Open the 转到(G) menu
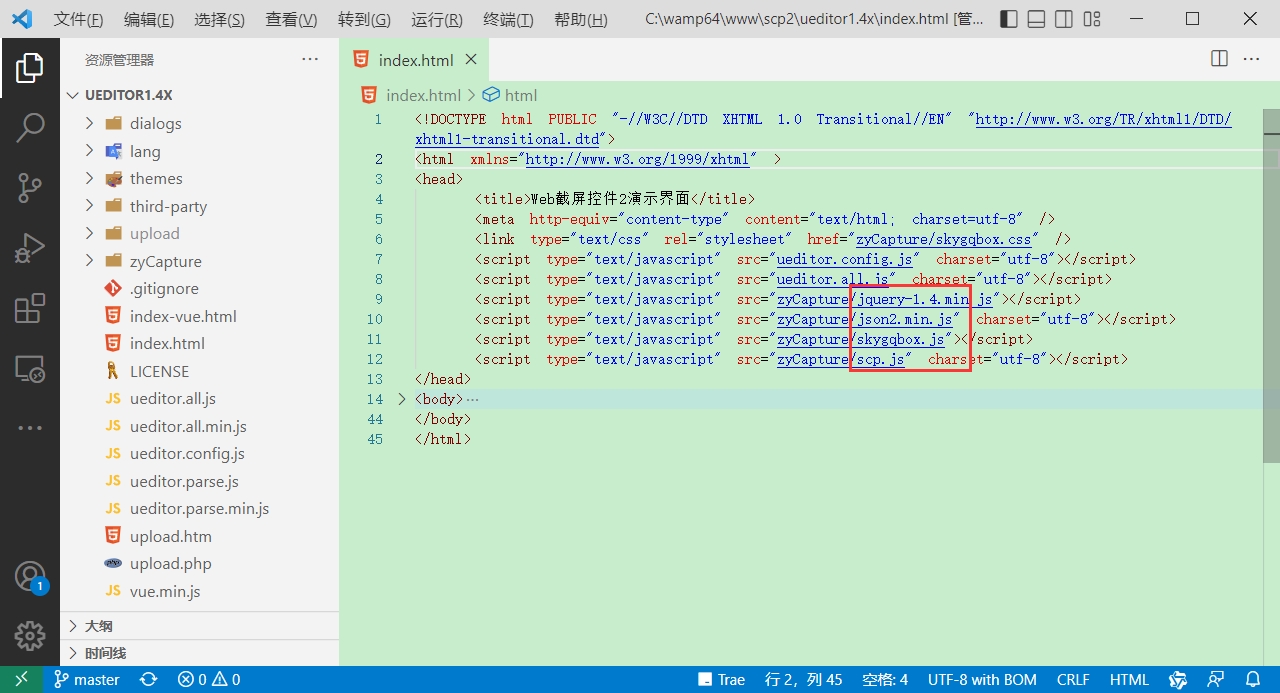Image resolution: width=1280 pixels, height=693 pixels. (x=364, y=20)
